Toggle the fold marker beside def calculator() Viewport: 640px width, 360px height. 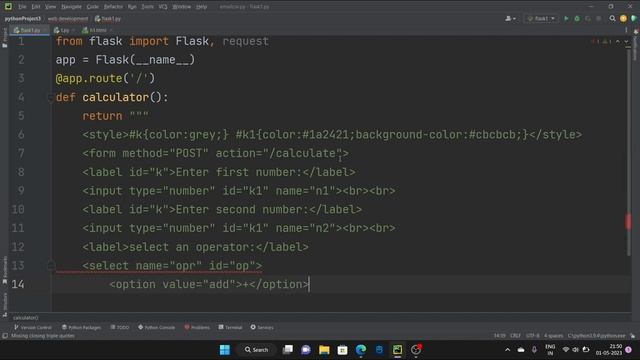click(x=51, y=98)
